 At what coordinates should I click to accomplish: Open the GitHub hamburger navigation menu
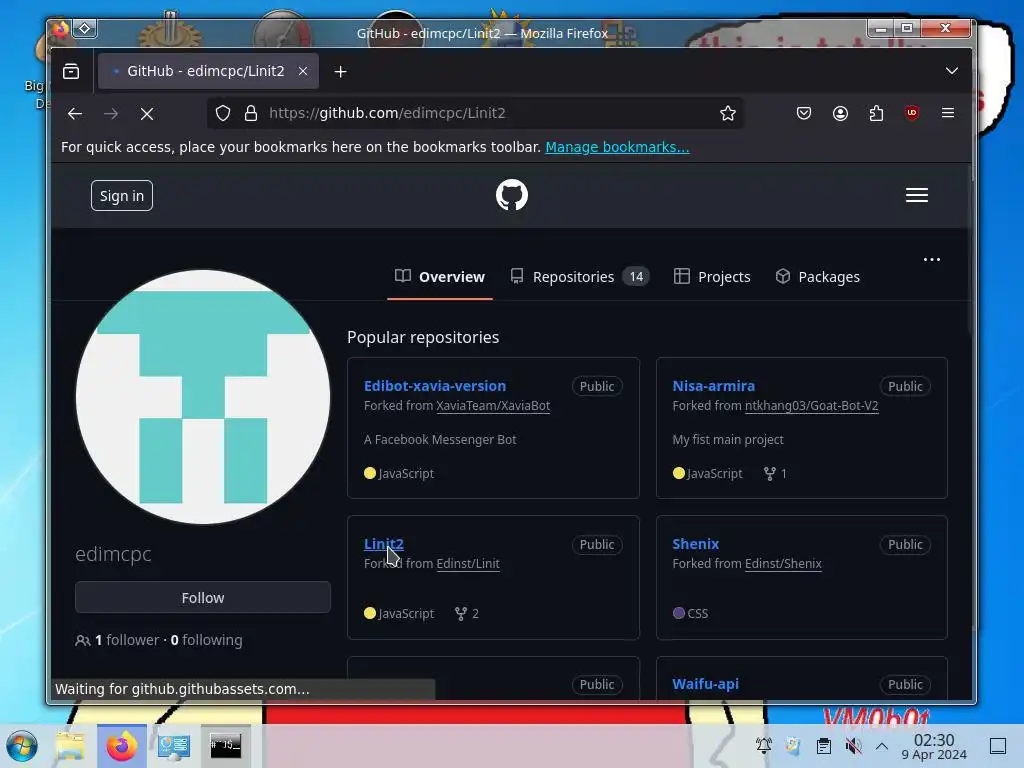[x=917, y=195]
